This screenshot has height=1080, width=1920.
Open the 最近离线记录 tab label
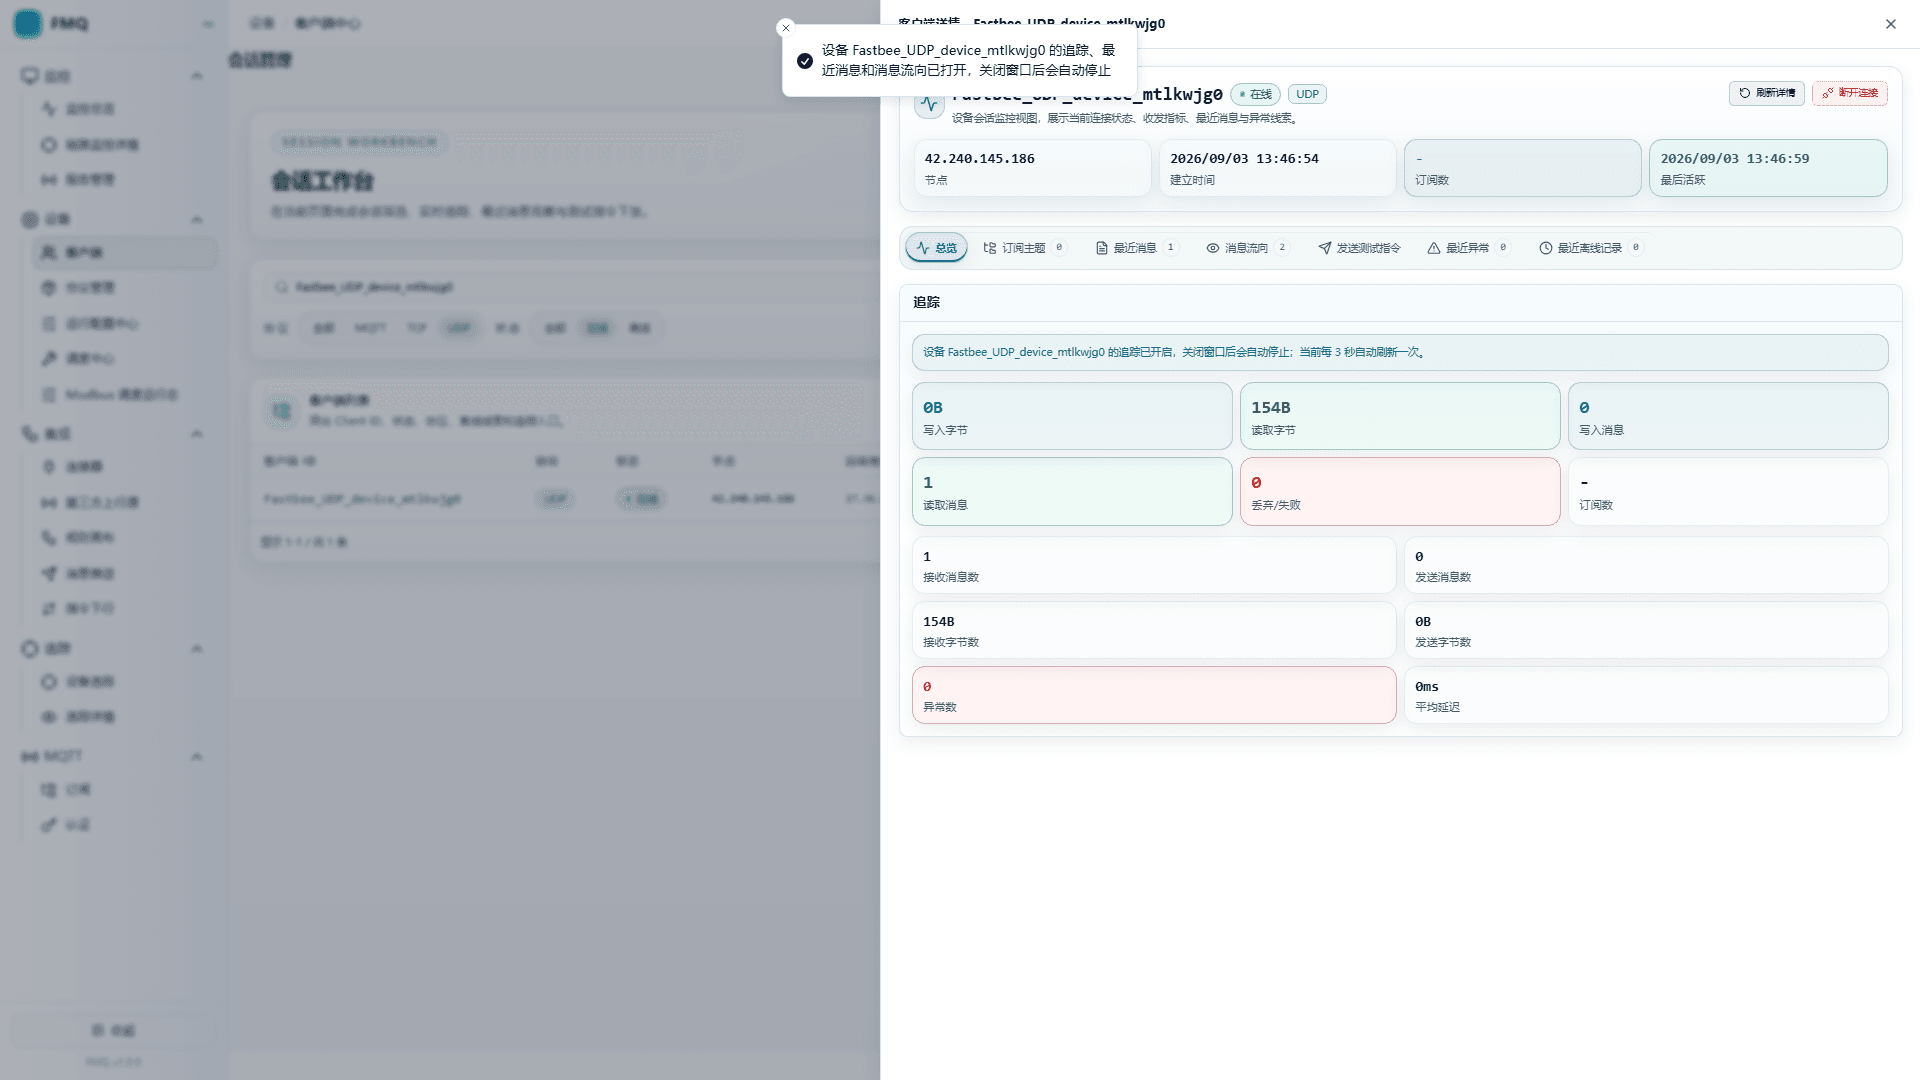[1589, 248]
